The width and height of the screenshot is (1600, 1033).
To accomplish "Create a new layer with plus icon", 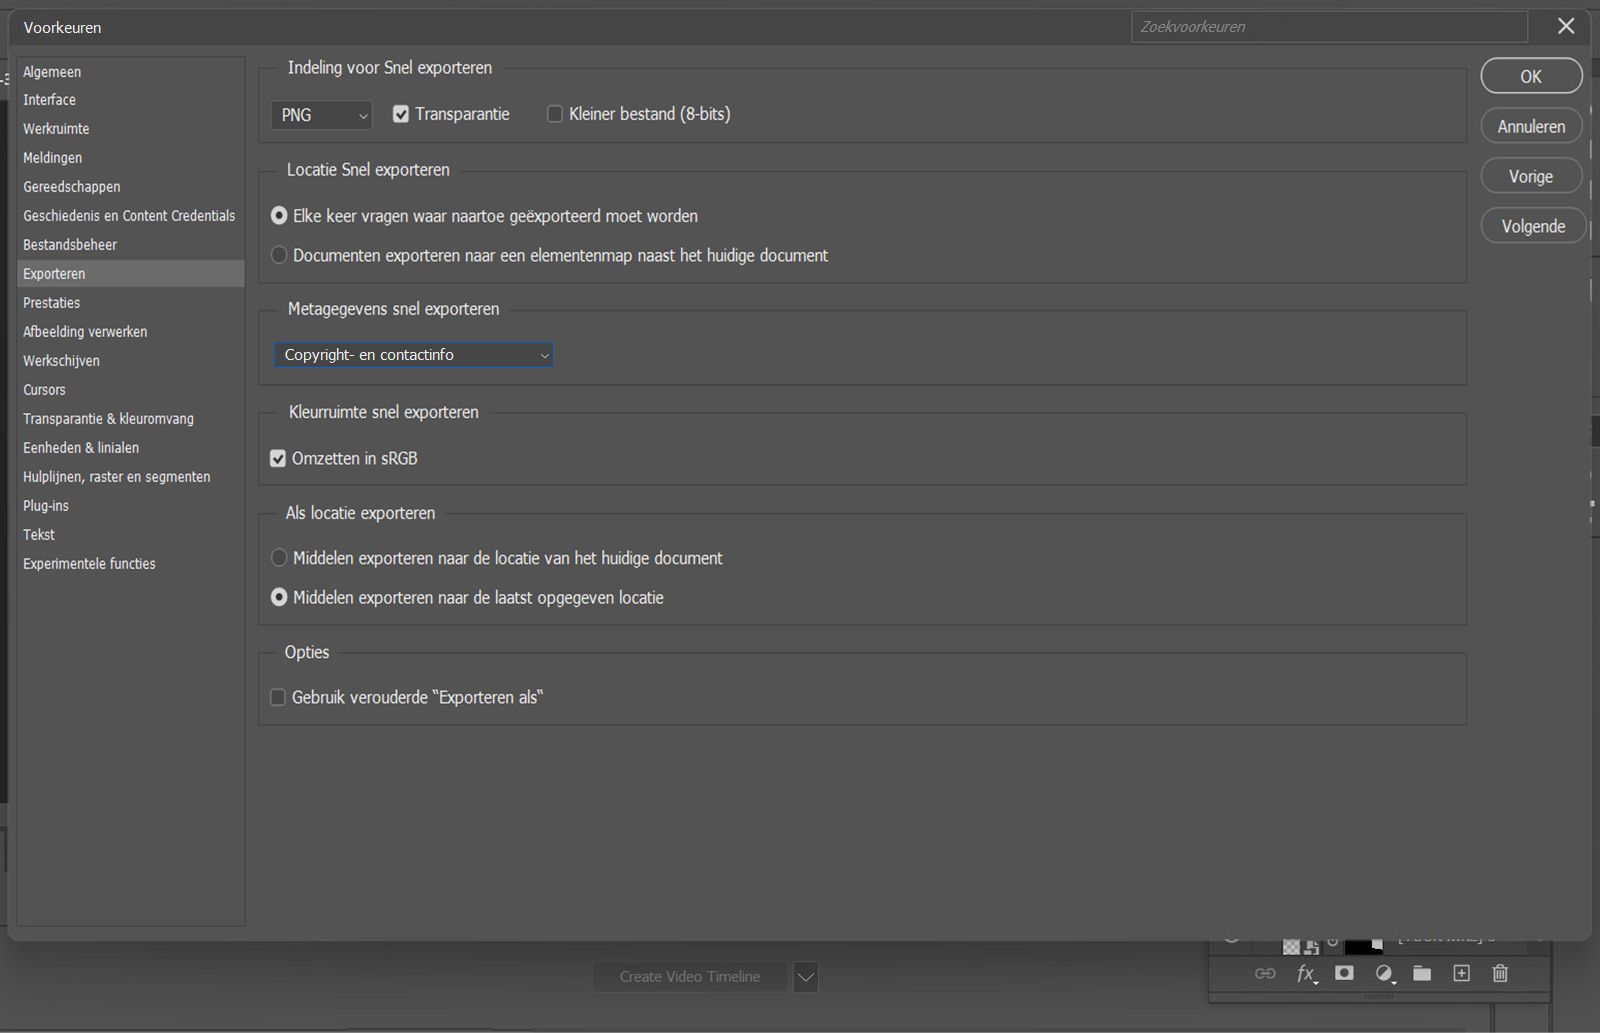I will pyautogui.click(x=1461, y=973).
